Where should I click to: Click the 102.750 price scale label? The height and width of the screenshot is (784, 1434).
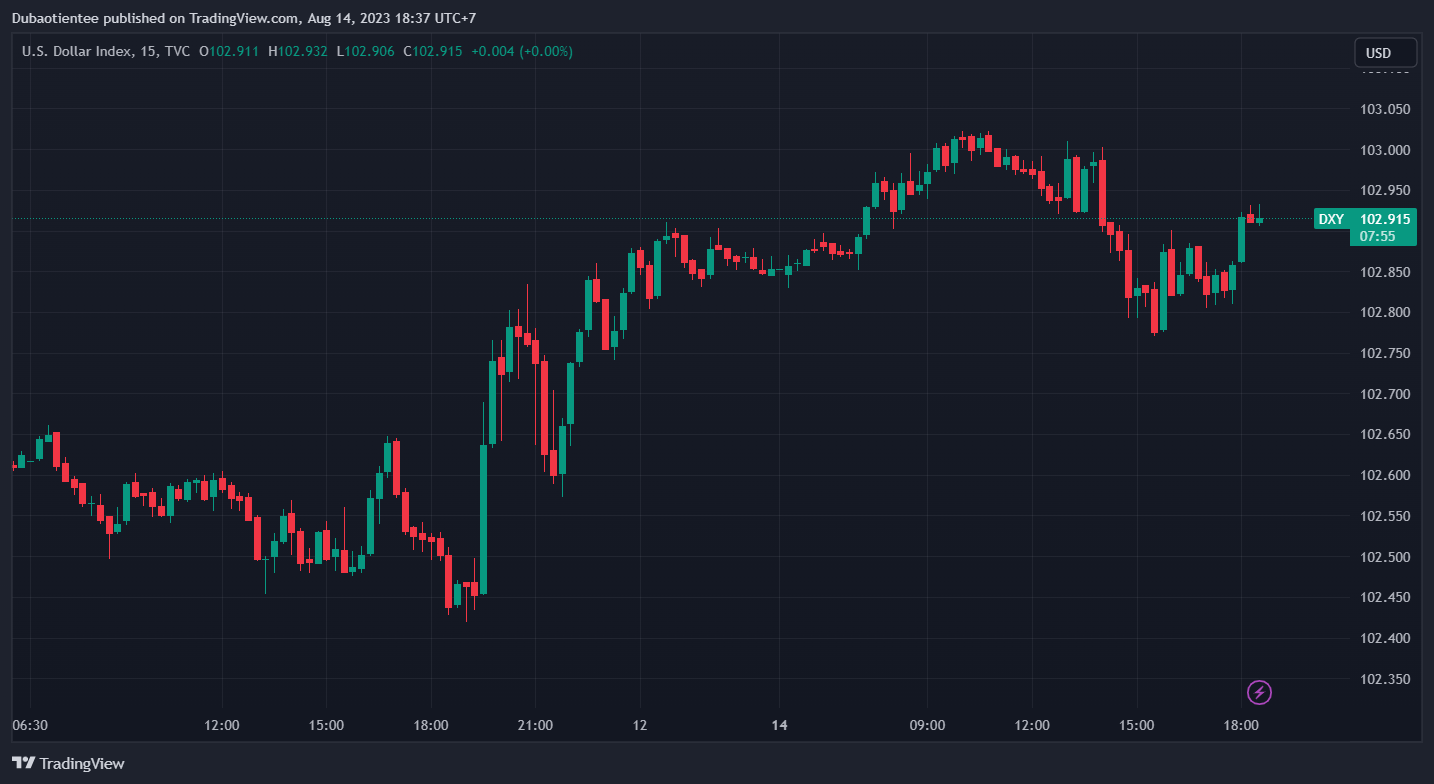tap(1384, 353)
